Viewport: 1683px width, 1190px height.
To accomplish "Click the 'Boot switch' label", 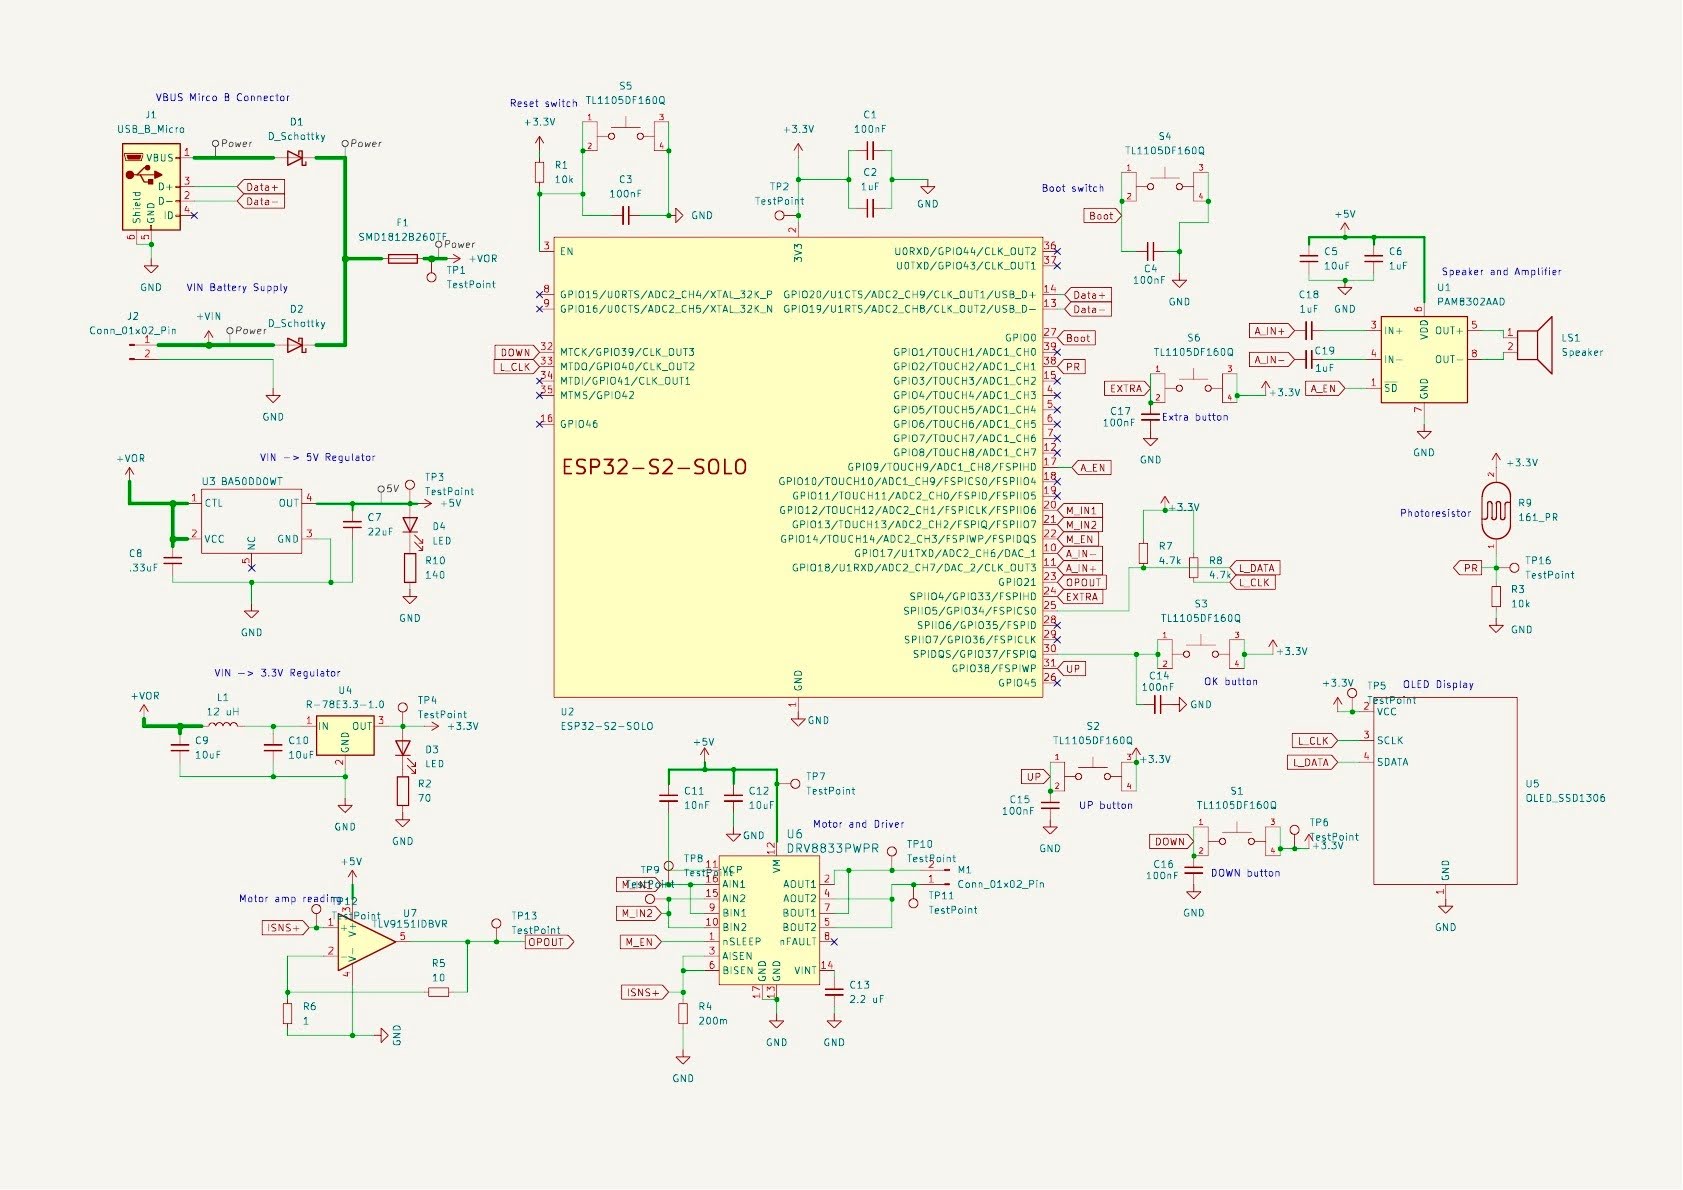I will pos(1073,188).
